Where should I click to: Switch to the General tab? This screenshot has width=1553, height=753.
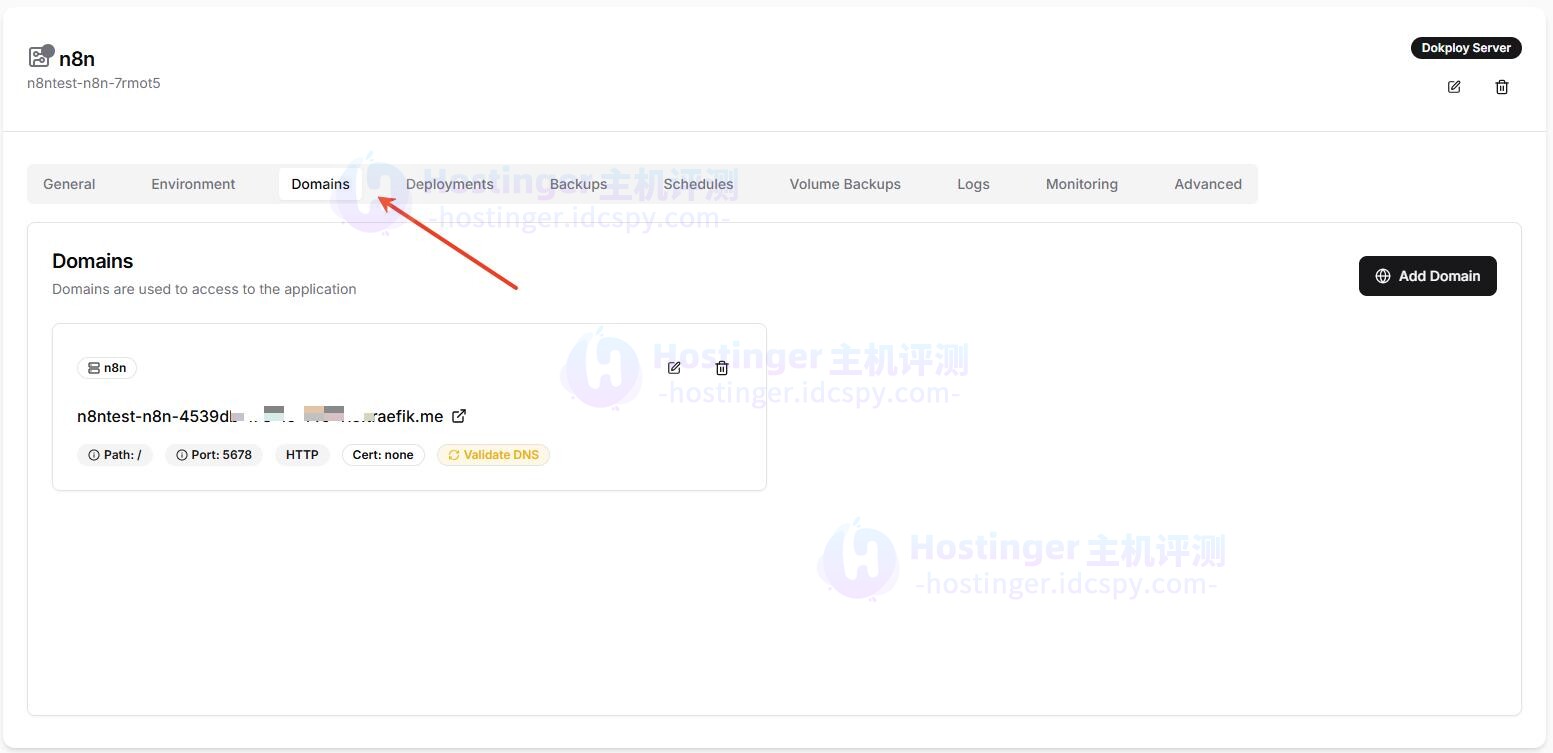[x=69, y=184]
